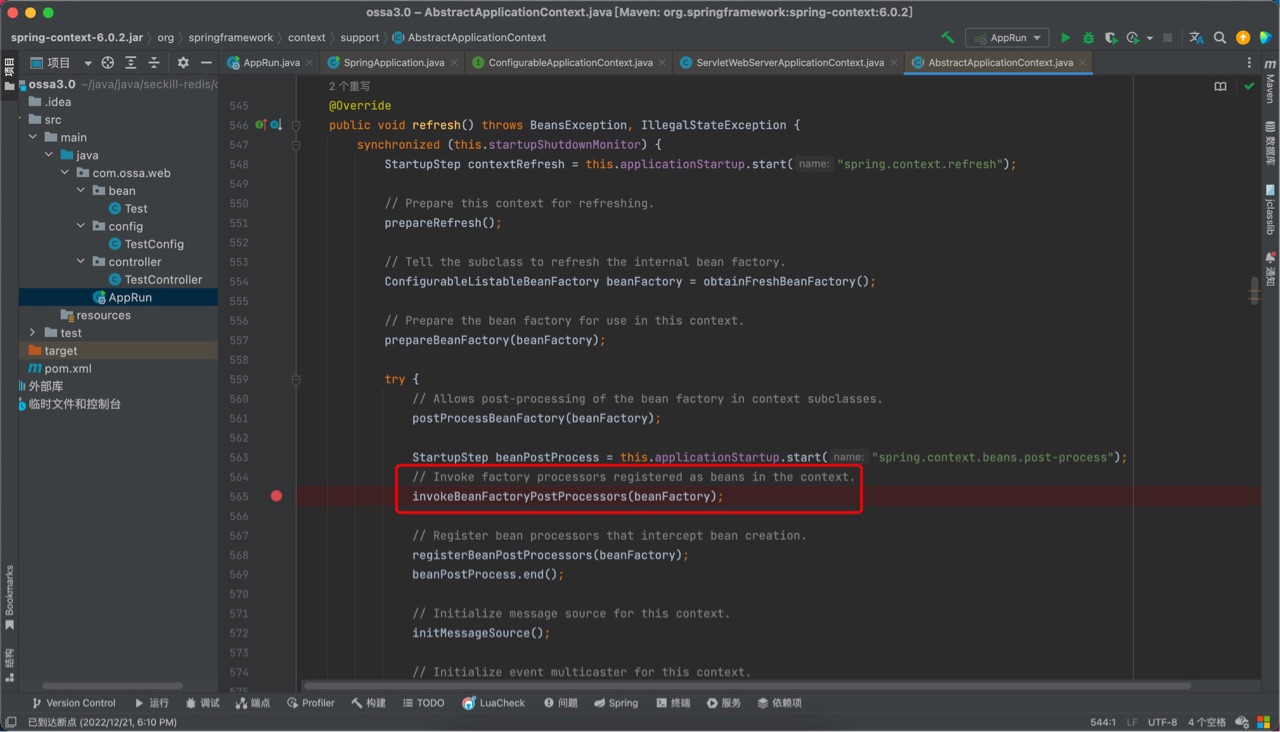Collapse the main folder in tree
Viewport: 1280px width, 732px height.
33,137
